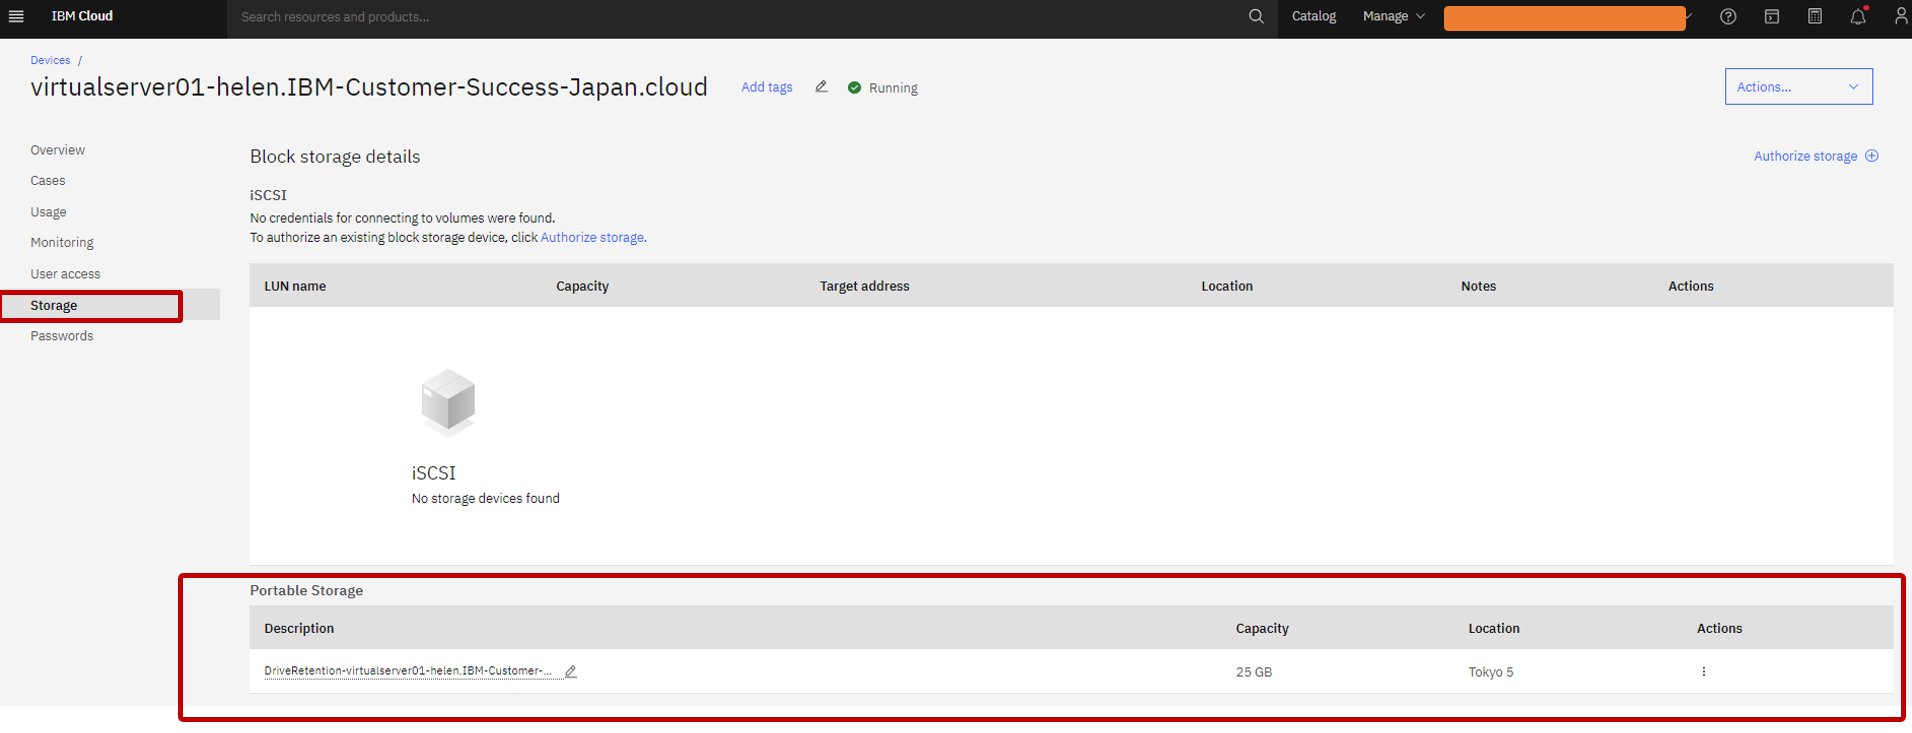
Task: Click the iSCSI empty-state cube image
Action: coord(448,403)
